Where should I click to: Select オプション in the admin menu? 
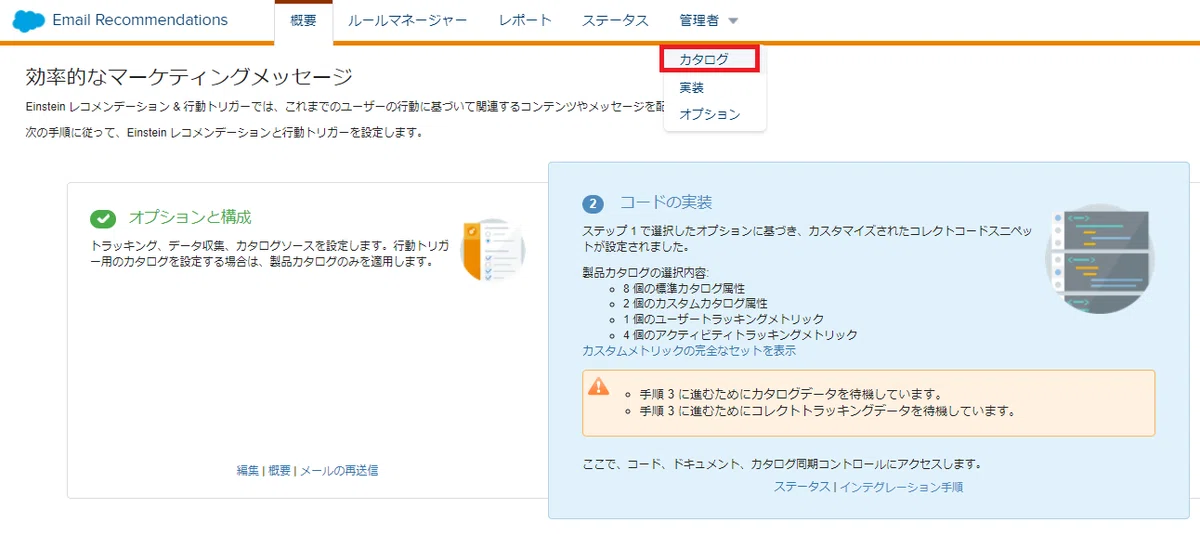point(710,114)
